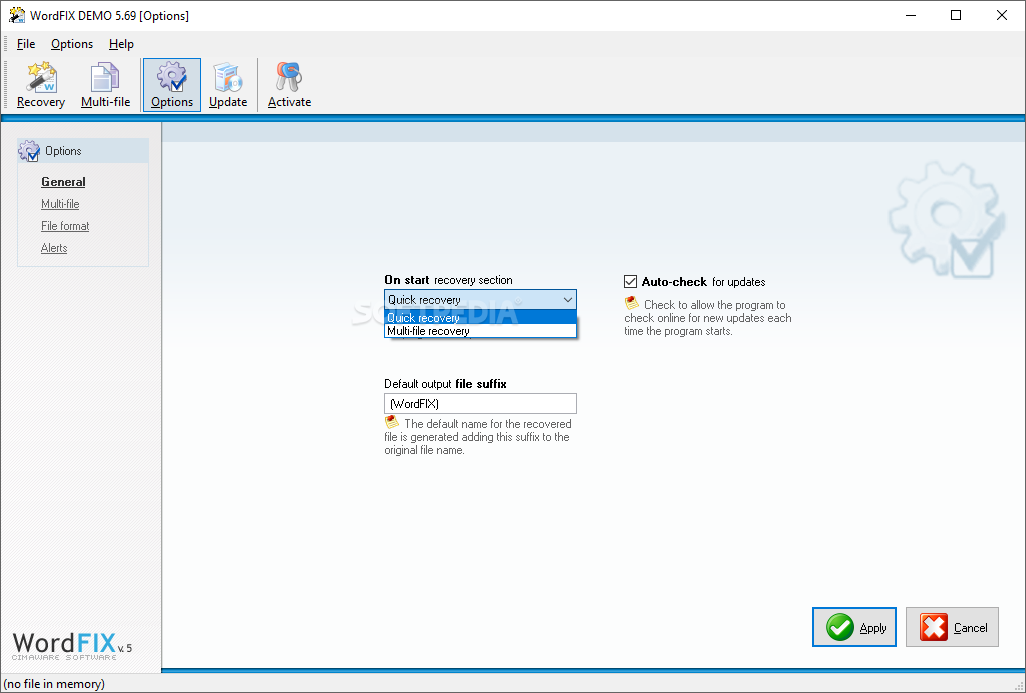Screen dimensions: 1026x693
Task: Cancel the option changes
Action: click(x=952, y=627)
